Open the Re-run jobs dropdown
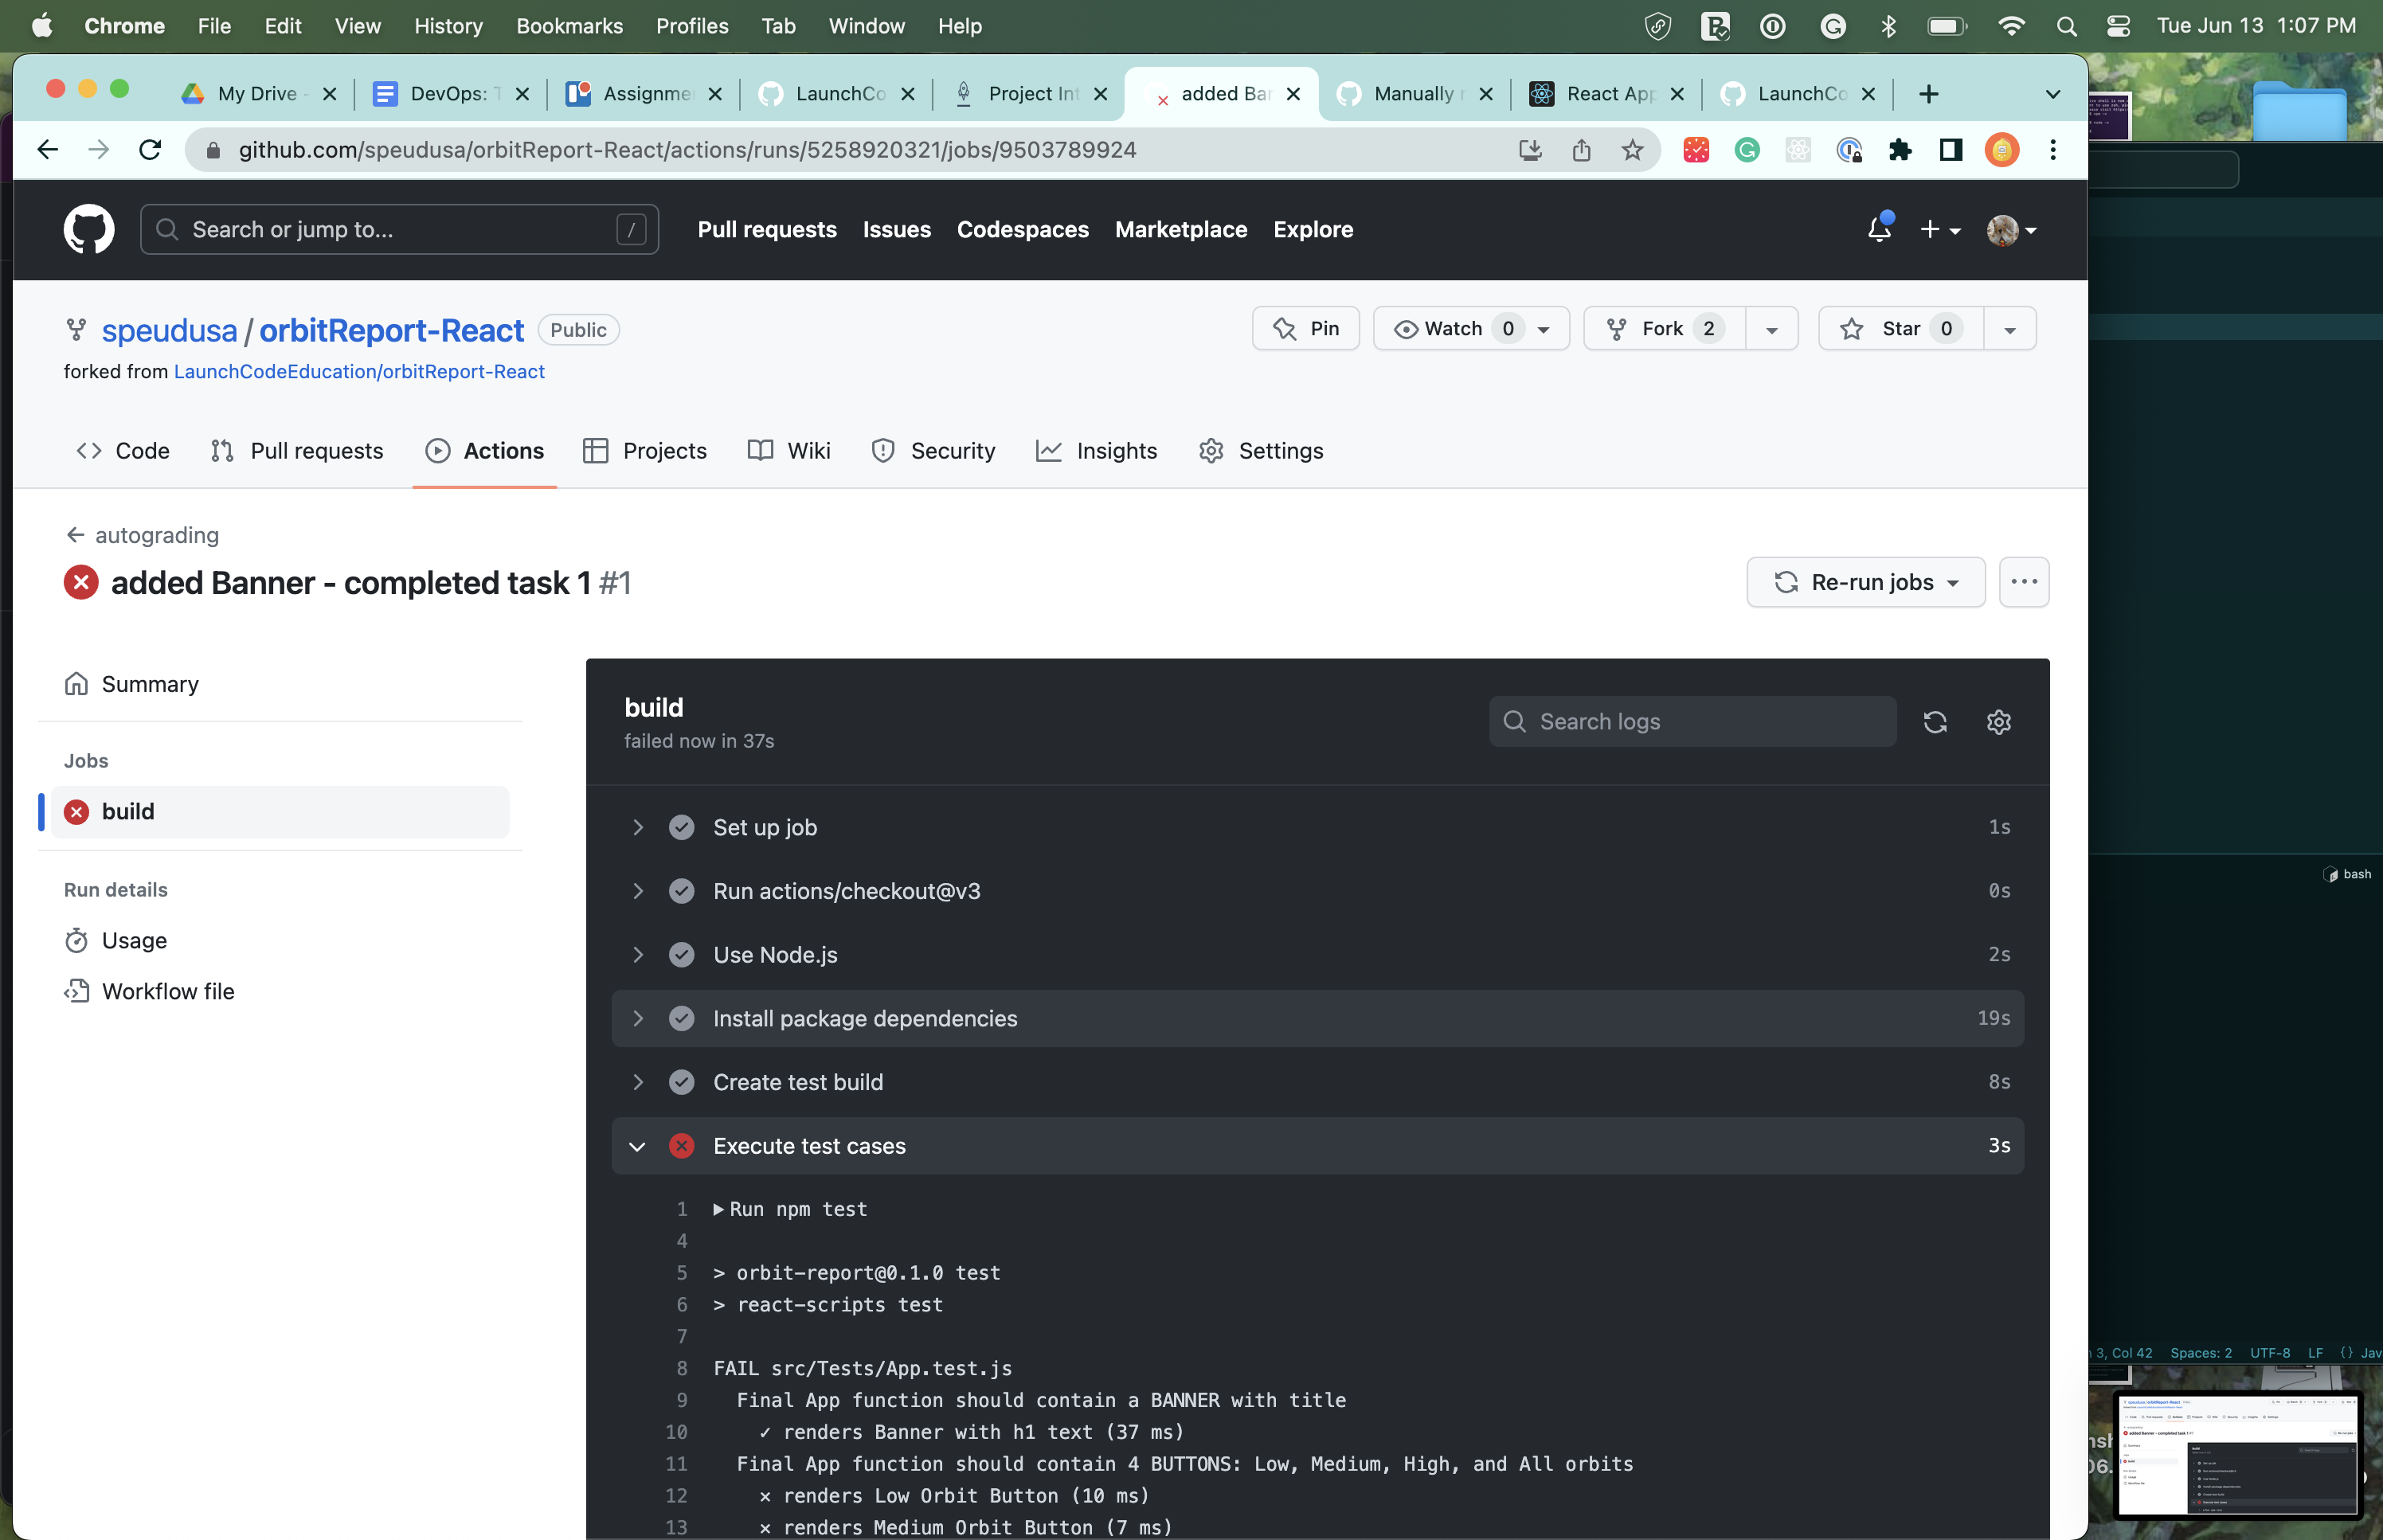 (x=1865, y=582)
